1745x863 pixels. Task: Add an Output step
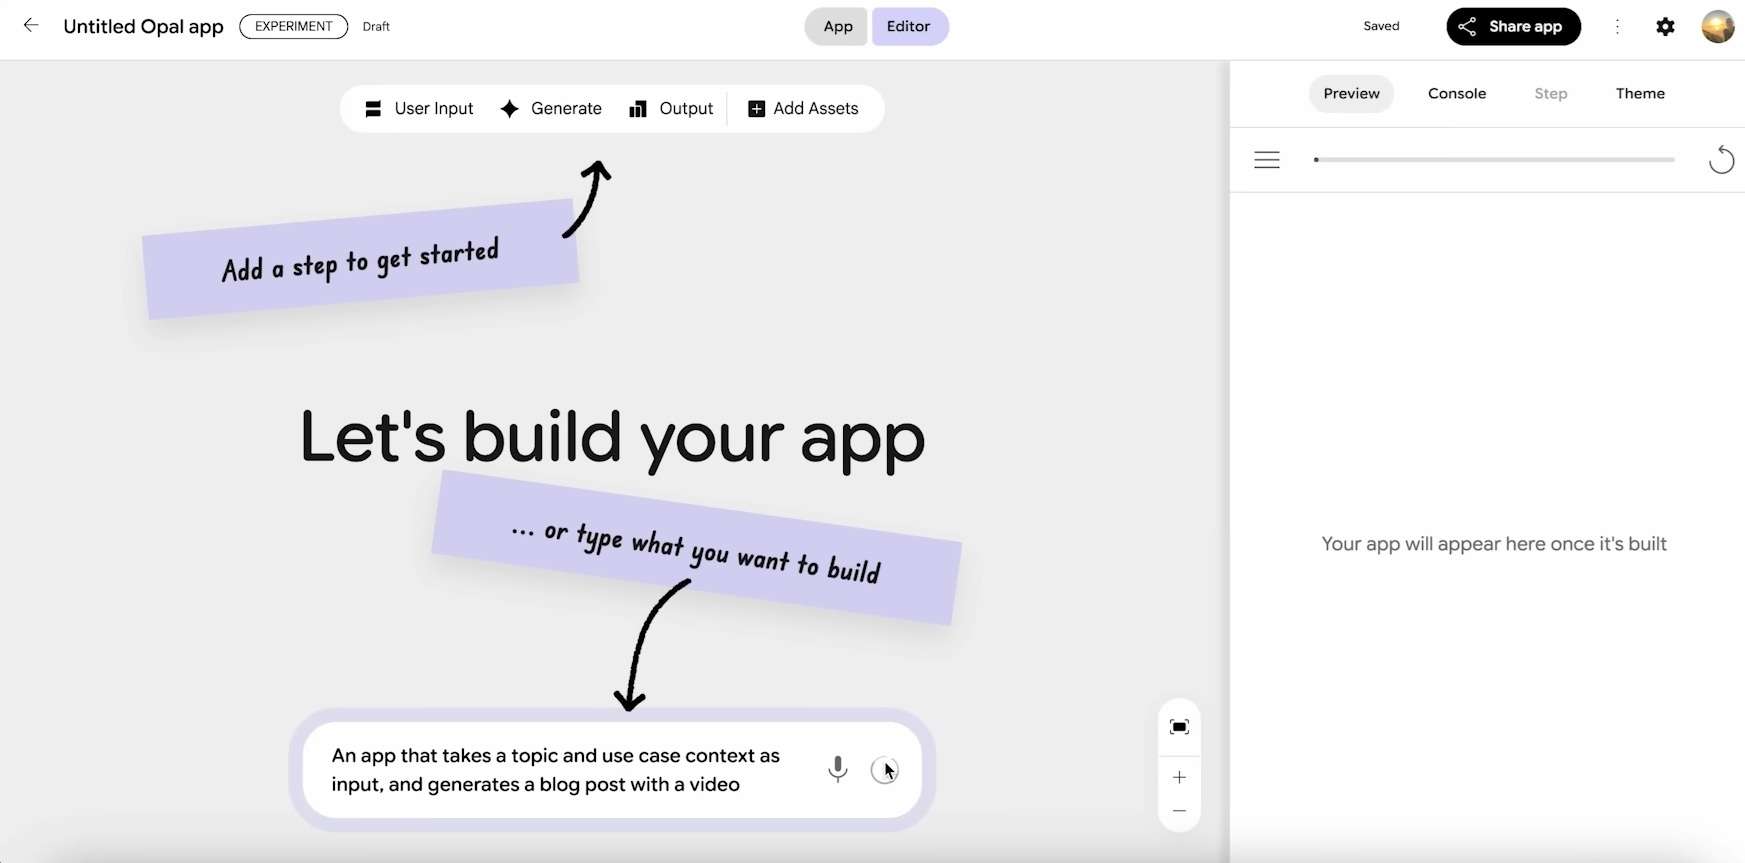coord(671,109)
